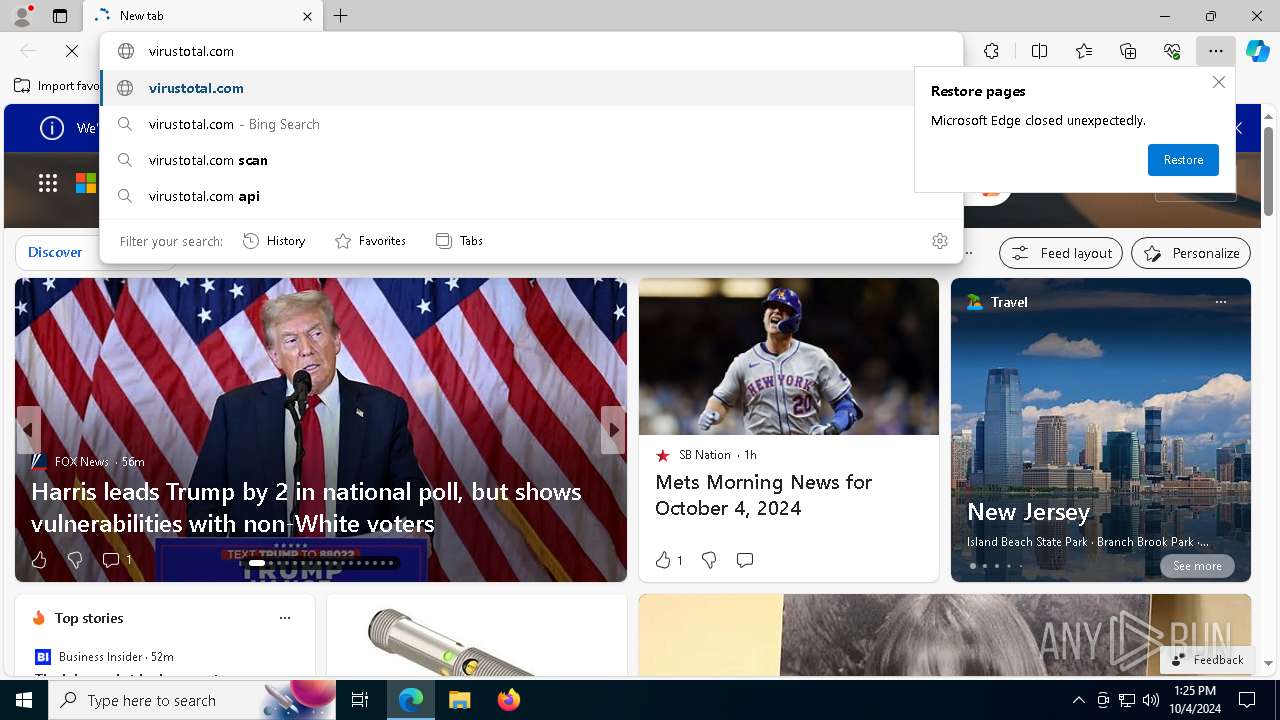Image resolution: width=1280 pixels, height=720 pixels.
Task: Click Restore button in Restore pages popup
Action: [1183, 160]
